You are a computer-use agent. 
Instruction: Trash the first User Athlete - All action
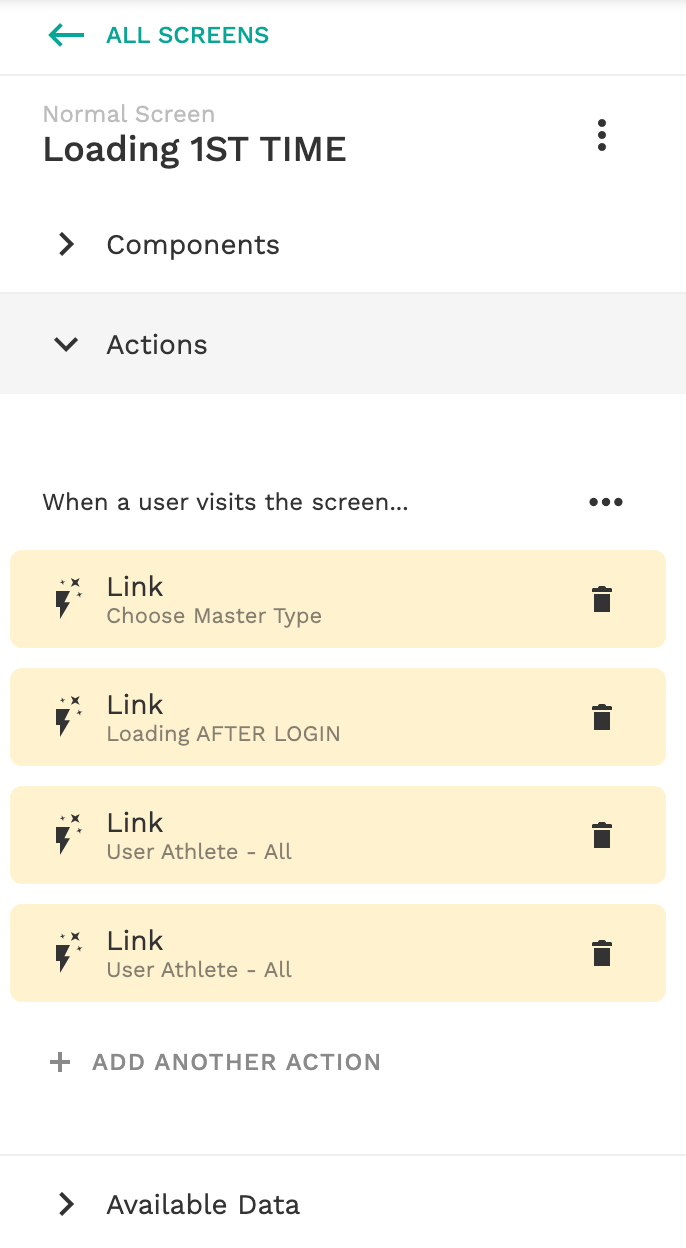pyautogui.click(x=601, y=835)
